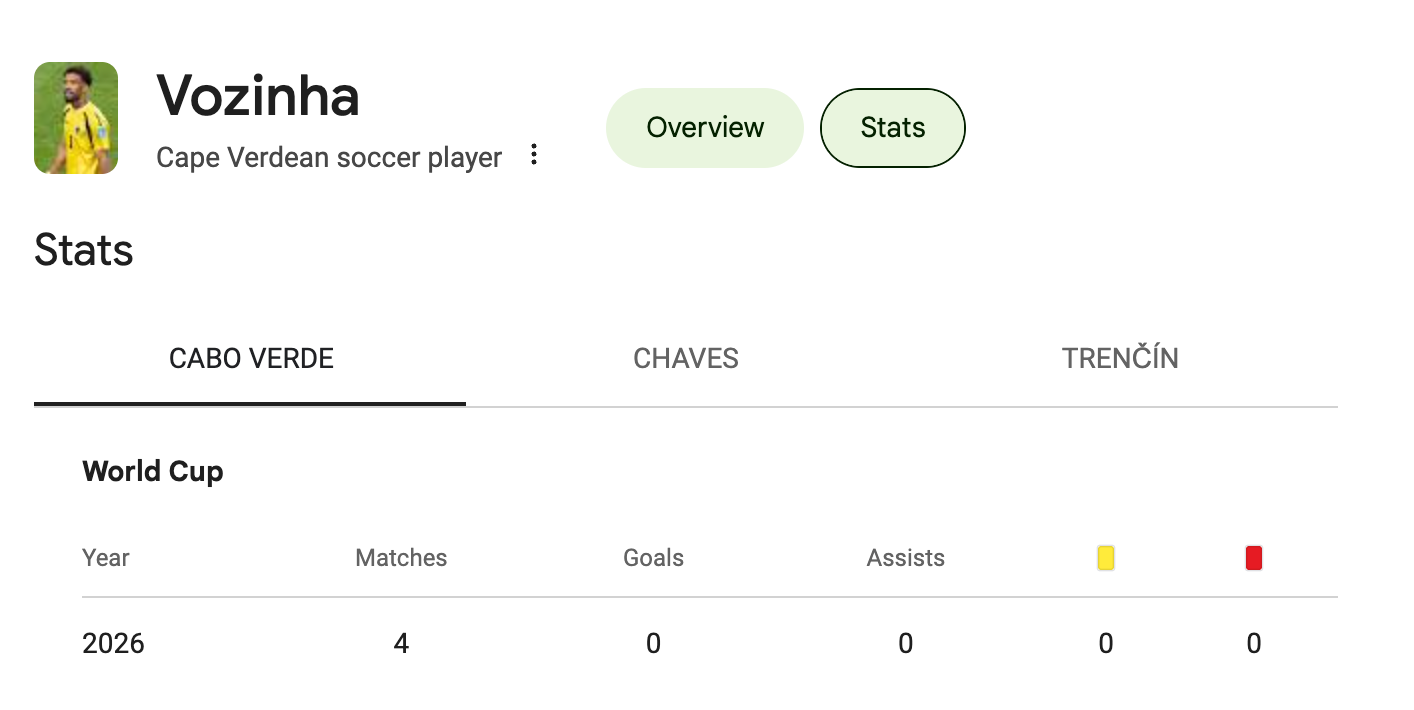
Task: Click the Cape Verdean soccer player subtitle
Action: 329,158
